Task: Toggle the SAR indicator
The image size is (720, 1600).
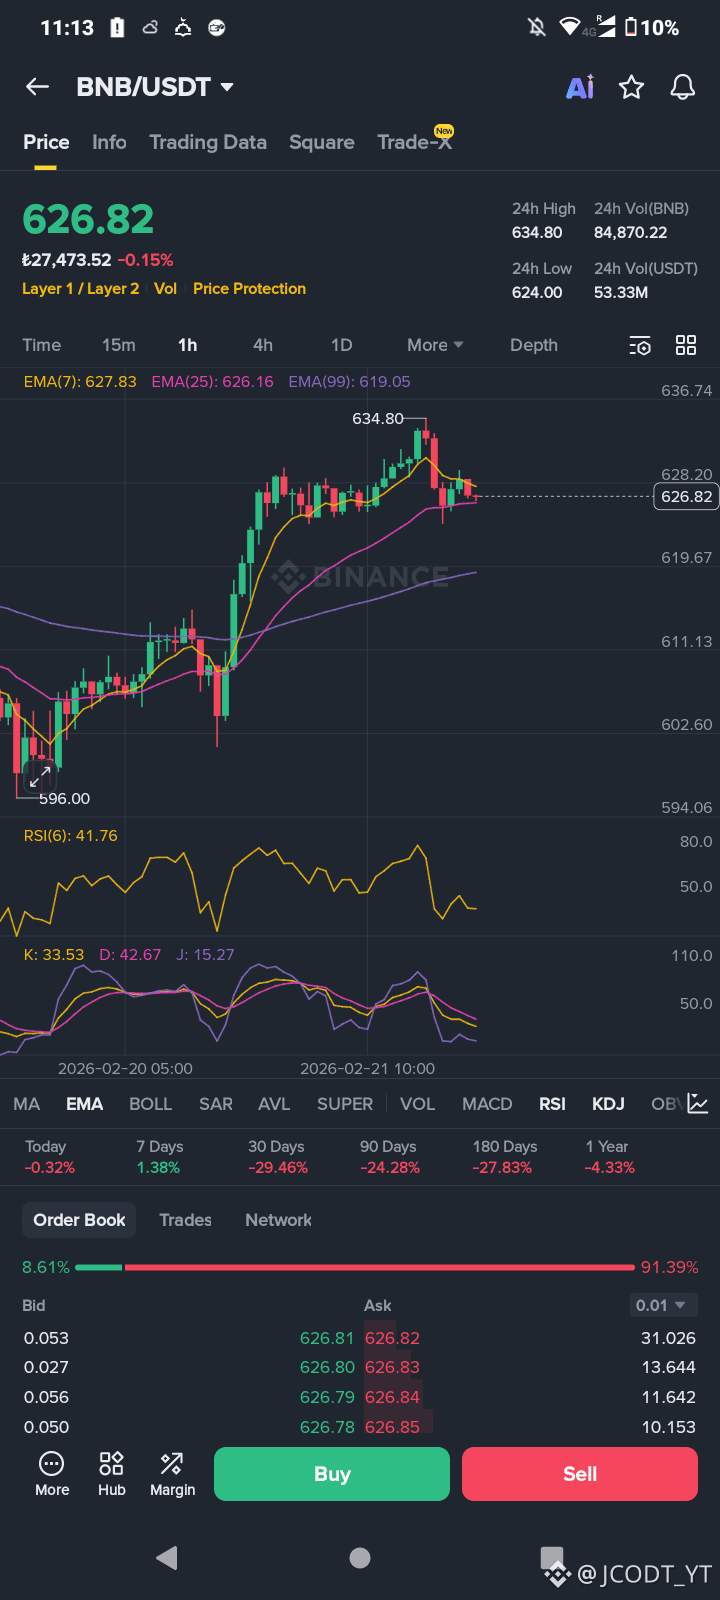Action: (216, 1104)
